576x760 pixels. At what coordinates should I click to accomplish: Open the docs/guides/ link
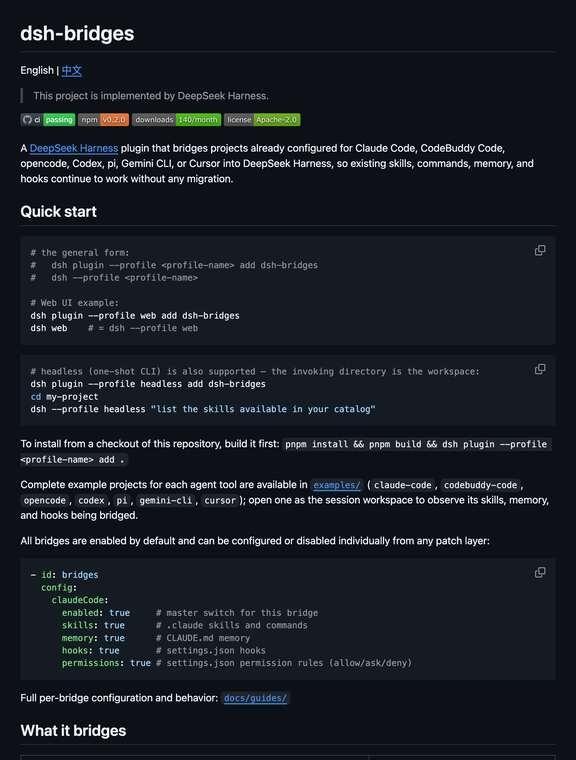(x=255, y=698)
